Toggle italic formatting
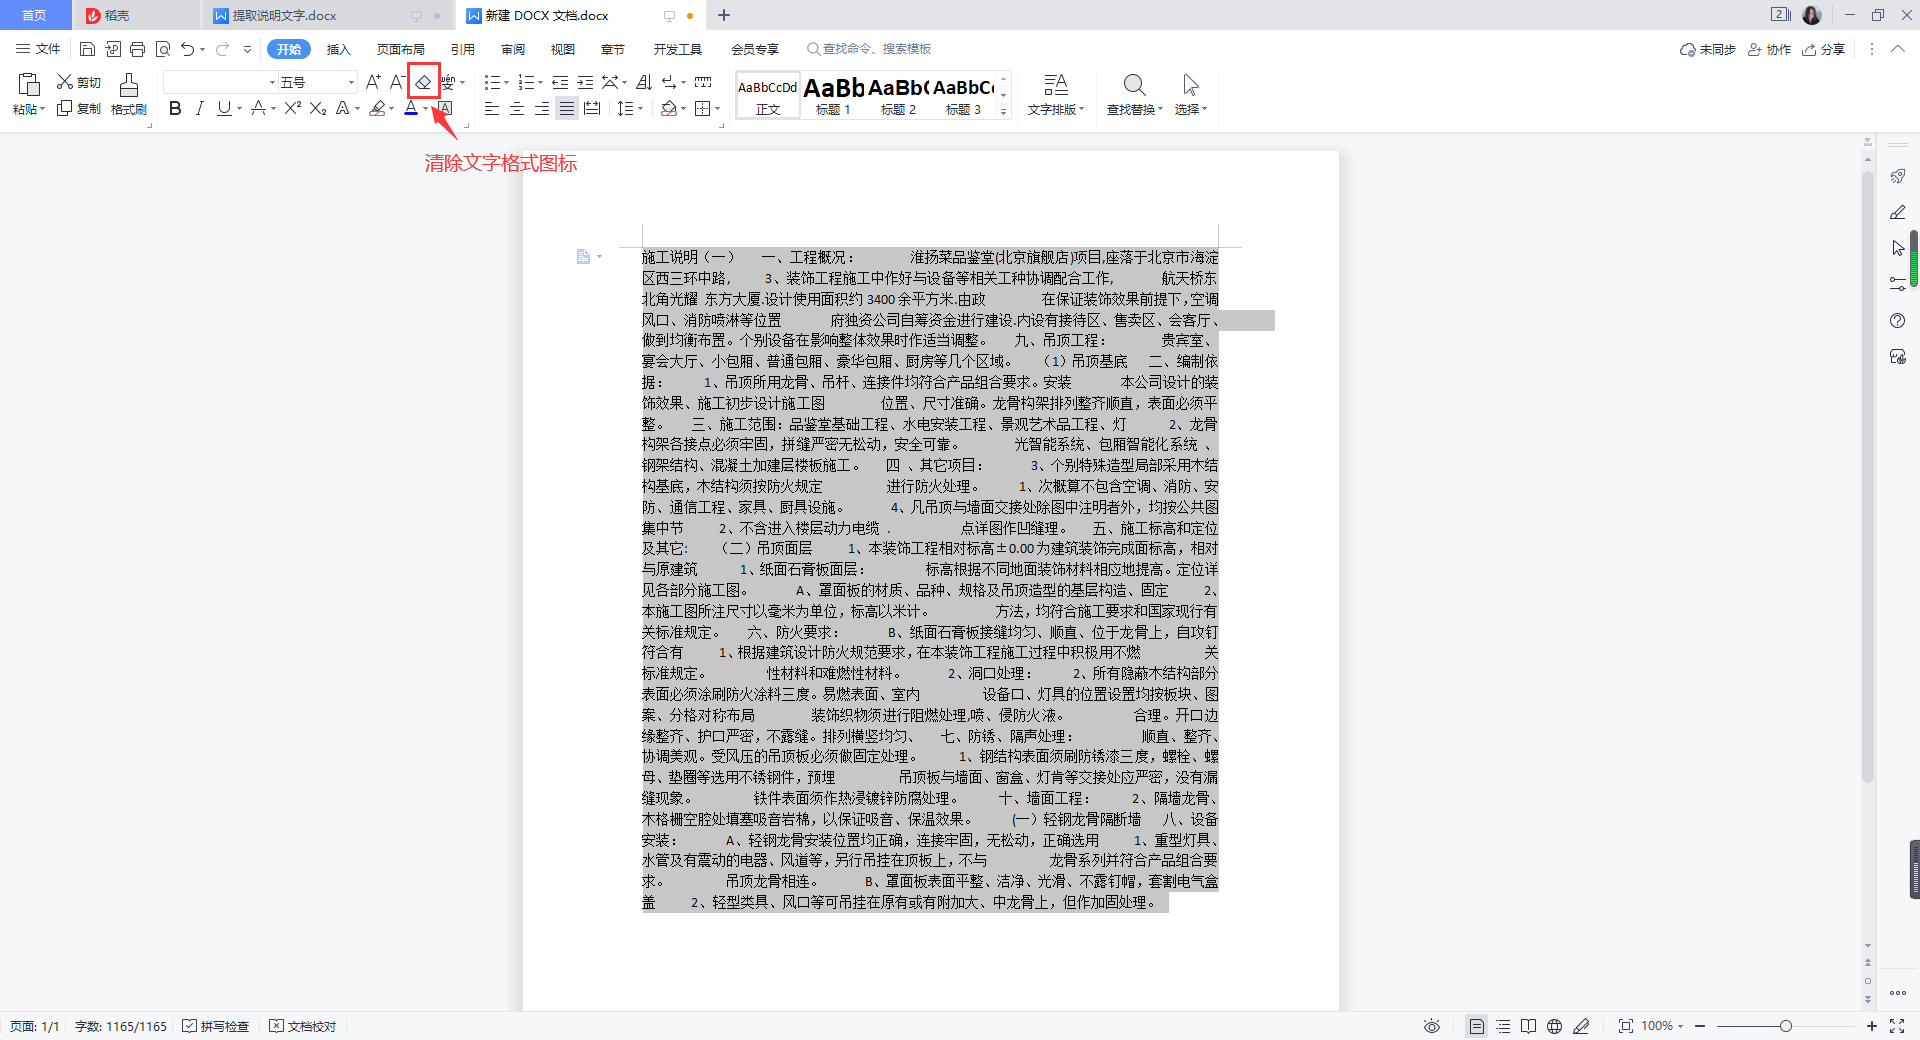Image resolution: width=1920 pixels, height=1040 pixels. click(199, 110)
